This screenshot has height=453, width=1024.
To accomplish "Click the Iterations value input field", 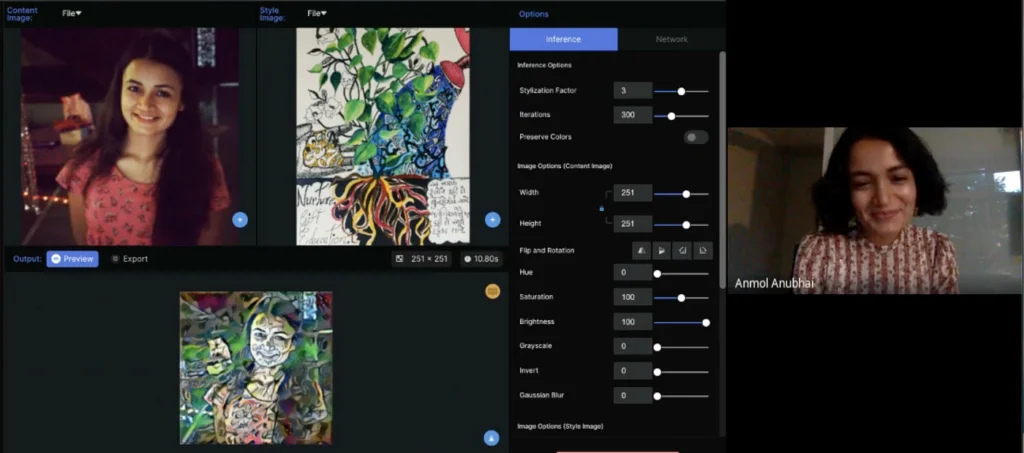I will 633,115.
